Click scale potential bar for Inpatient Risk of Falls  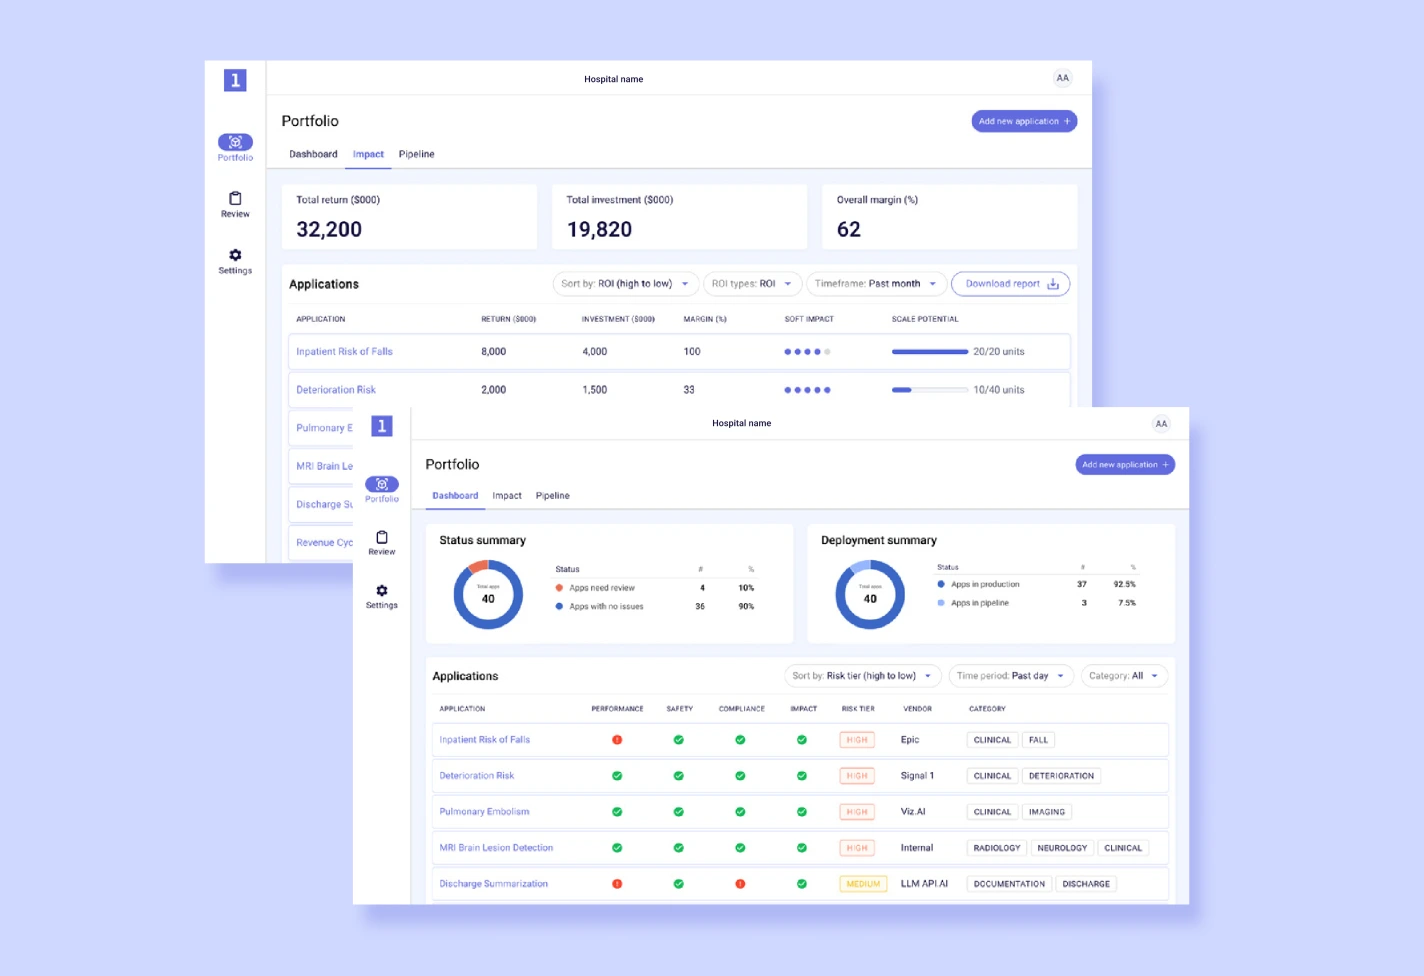point(929,352)
